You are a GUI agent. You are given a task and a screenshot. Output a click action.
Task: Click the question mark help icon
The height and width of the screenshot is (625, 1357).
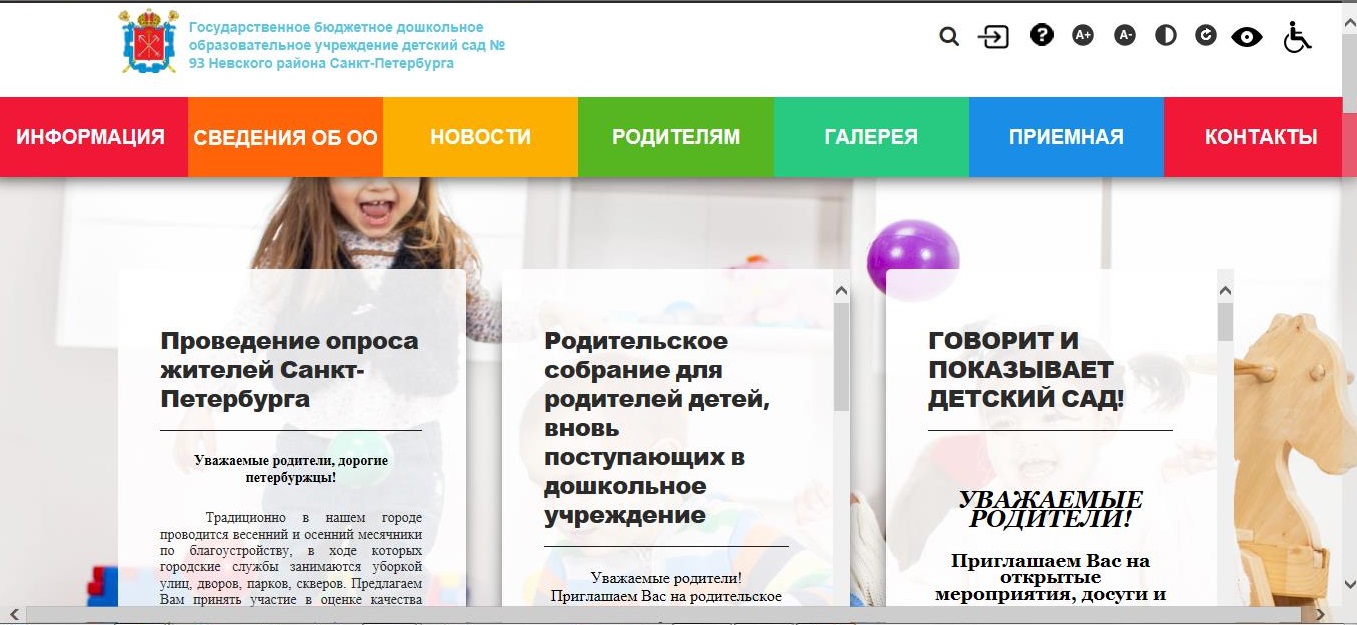(1042, 36)
